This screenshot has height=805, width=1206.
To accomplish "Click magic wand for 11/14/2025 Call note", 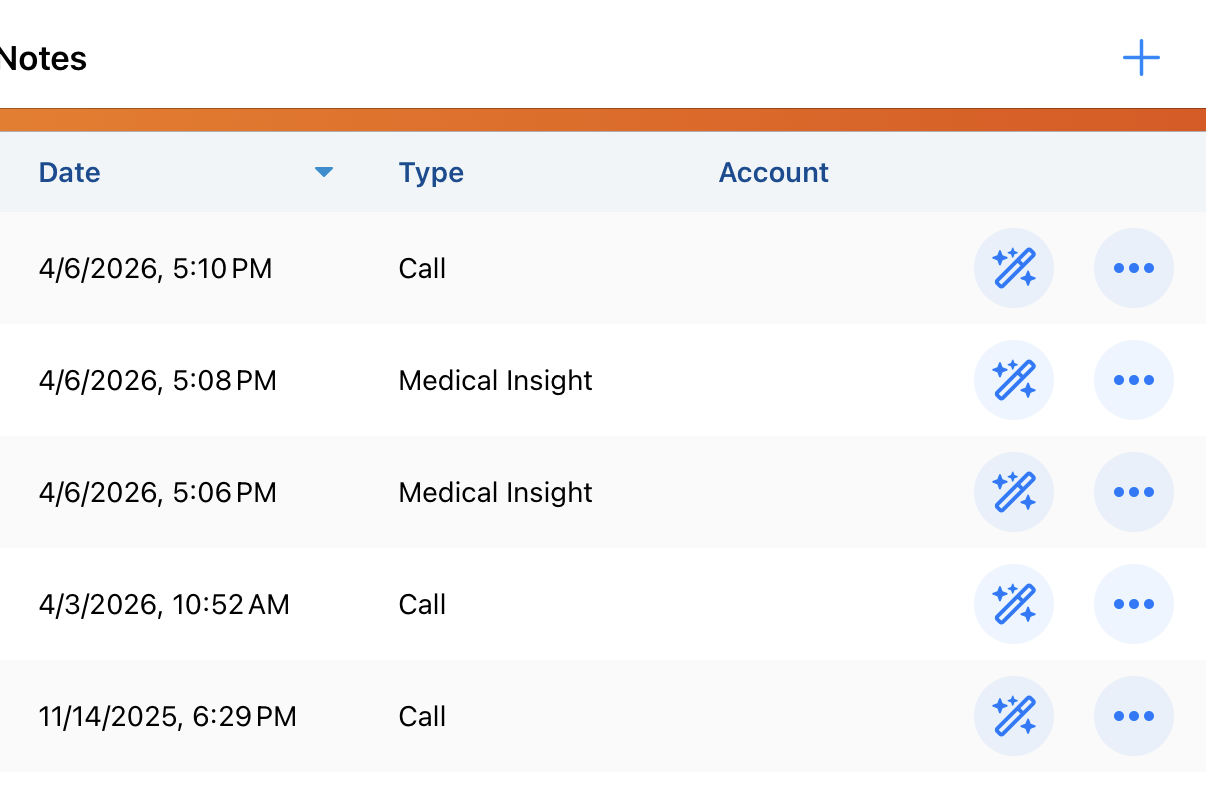I will pyautogui.click(x=1013, y=716).
